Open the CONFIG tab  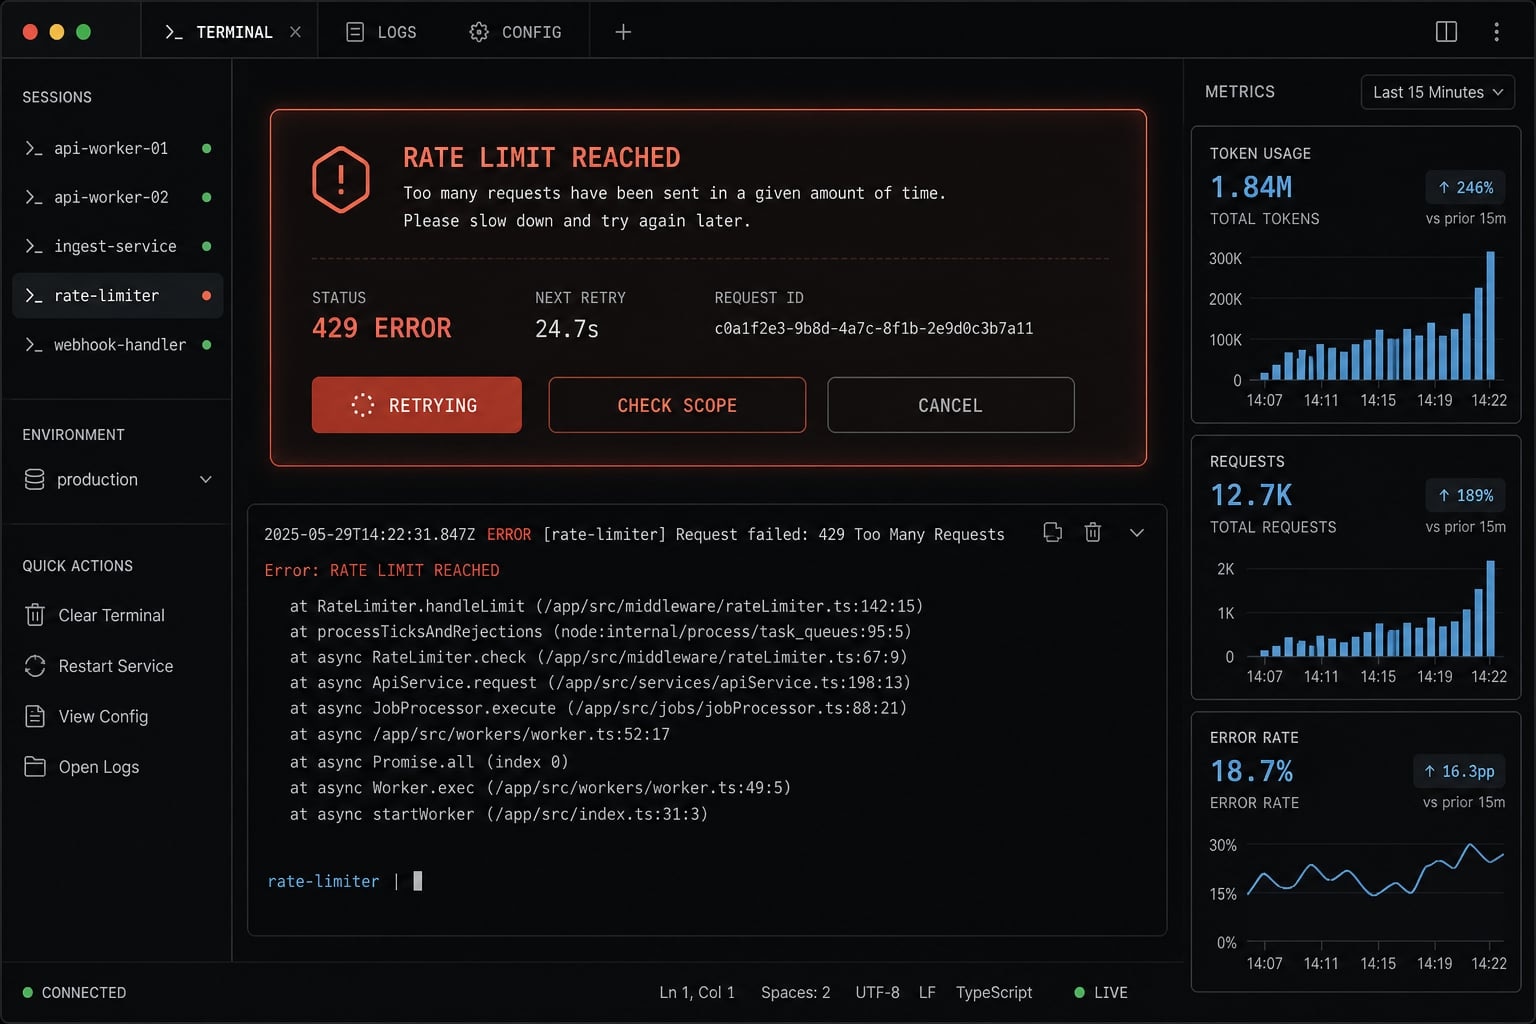pos(516,32)
